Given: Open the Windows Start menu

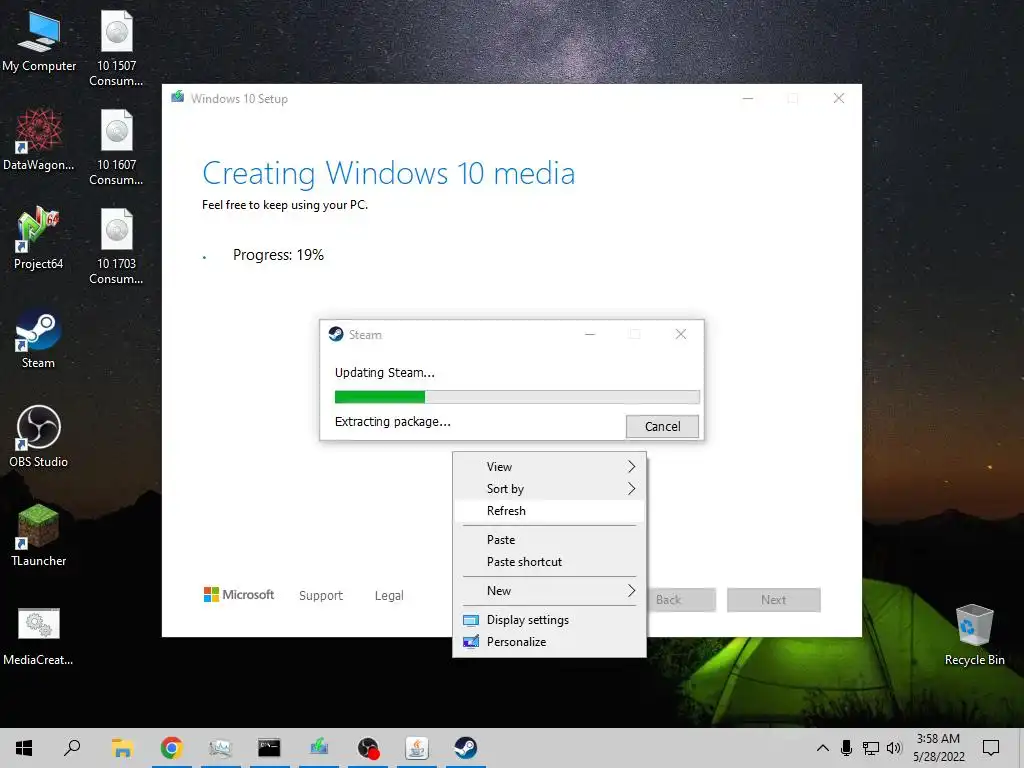Looking at the screenshot, I should click(x=24, y=748).
